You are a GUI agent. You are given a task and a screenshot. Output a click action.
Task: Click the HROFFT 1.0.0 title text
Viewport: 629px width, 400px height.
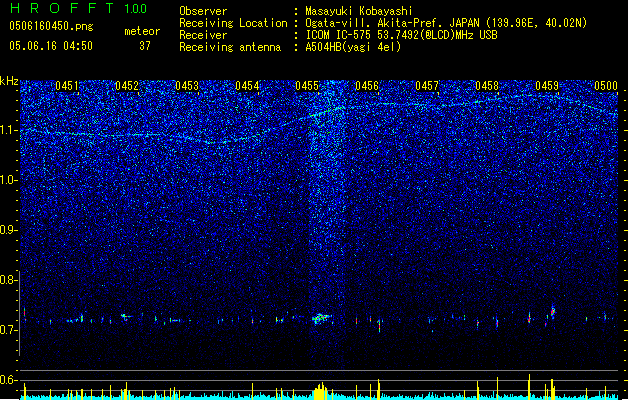(78, 8)
